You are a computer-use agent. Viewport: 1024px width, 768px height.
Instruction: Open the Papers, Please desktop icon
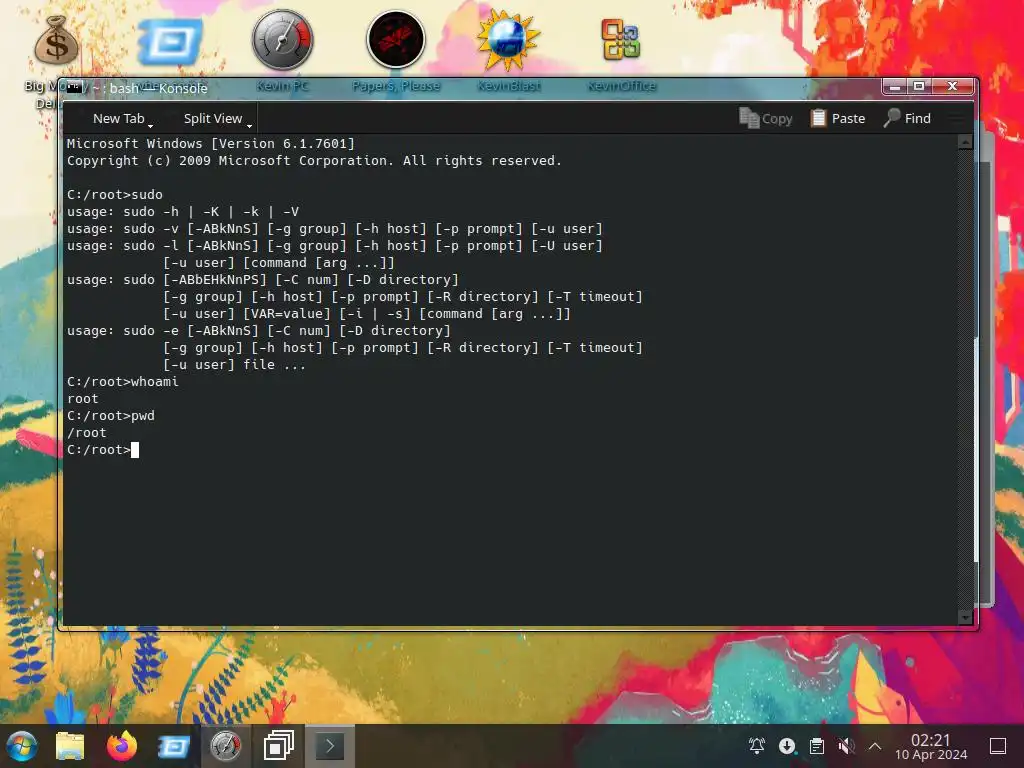[396, 40]
